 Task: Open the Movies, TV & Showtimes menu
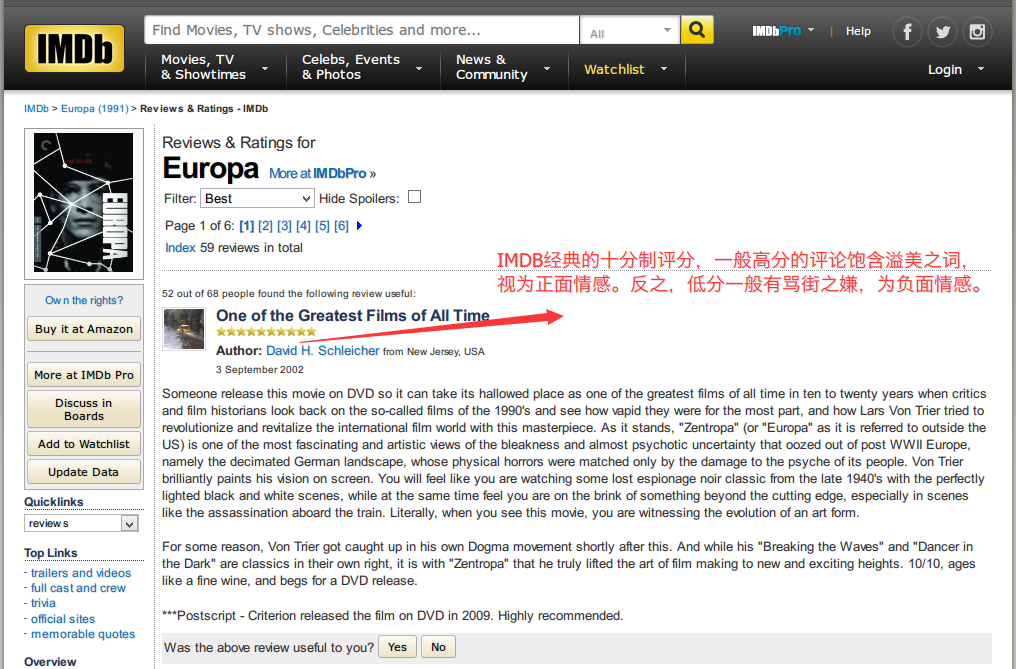(x=214, y=67)
